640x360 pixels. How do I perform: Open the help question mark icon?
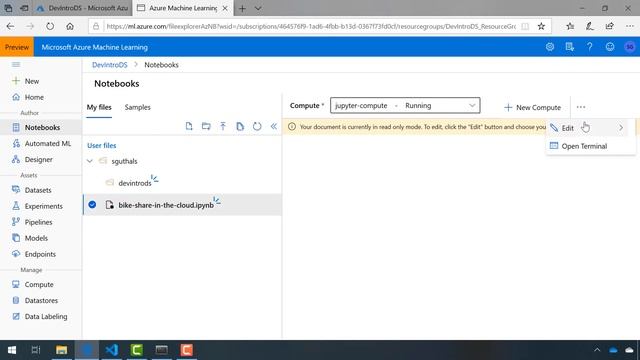point(590,47)
